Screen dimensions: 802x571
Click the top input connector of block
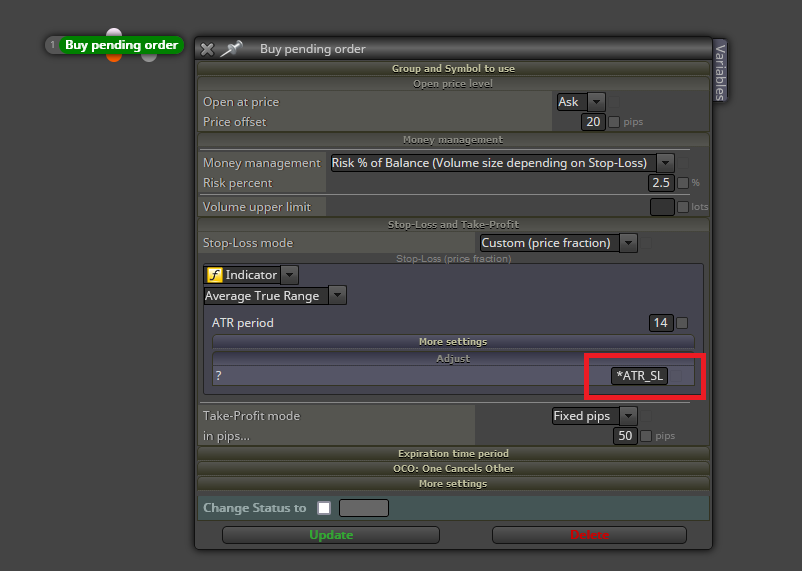click(x=114, y=33)
